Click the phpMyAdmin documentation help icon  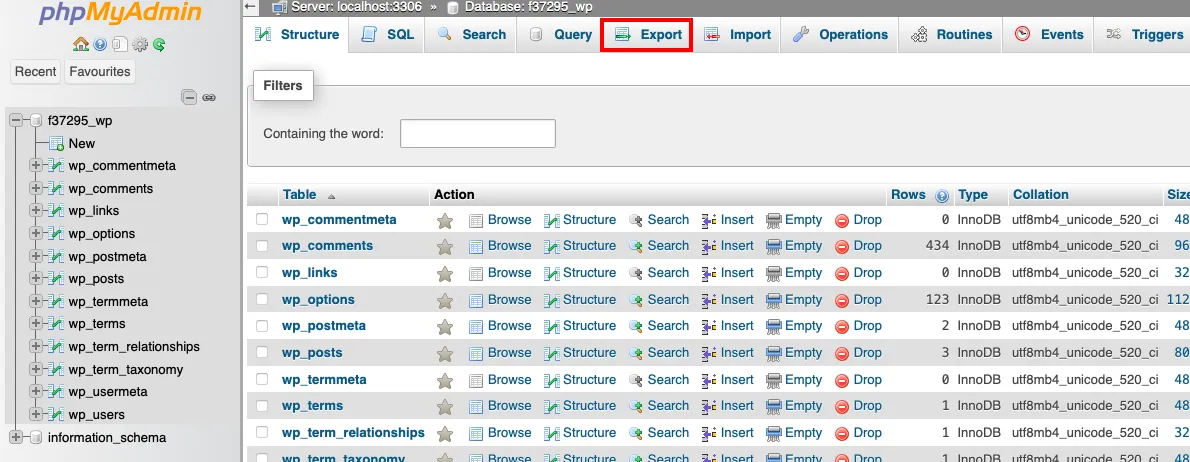pos(101,45)
